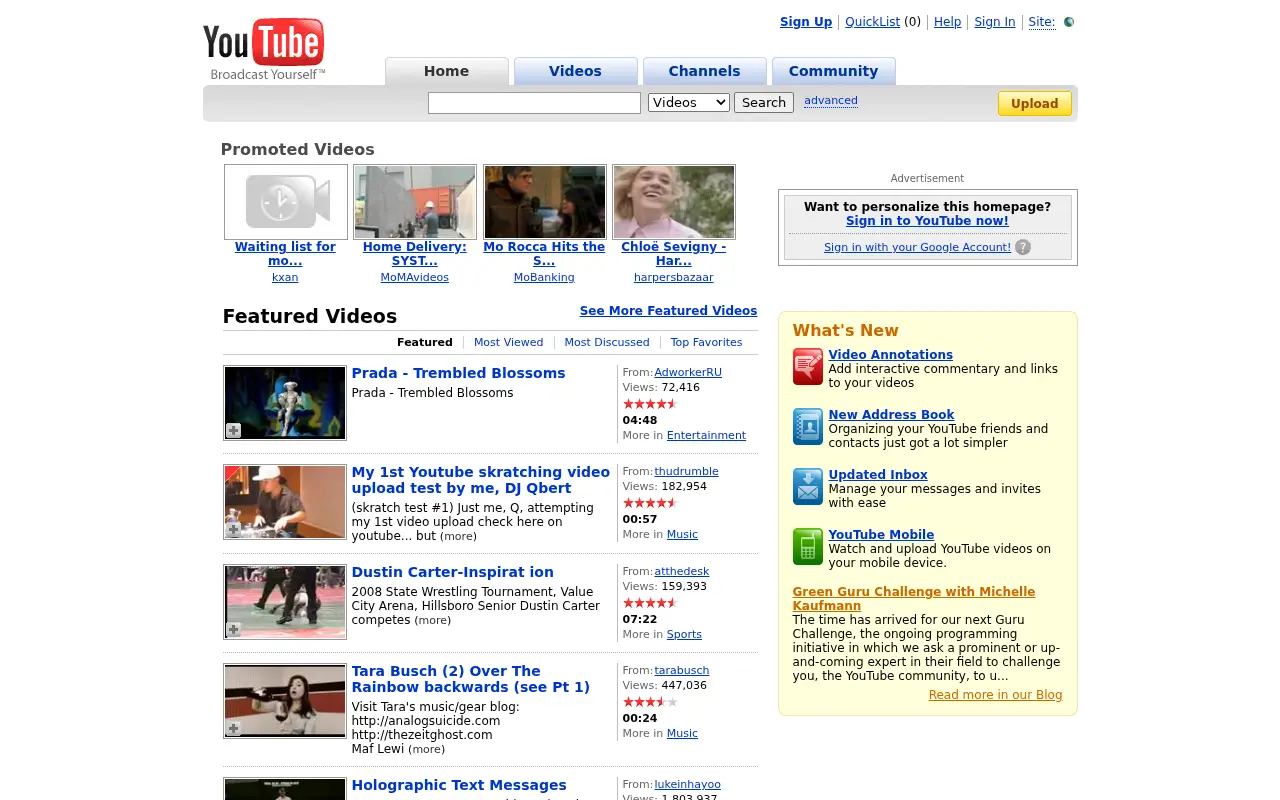
Task: Click See More Featured Videos link
Action: pyautogui.click(x=668, y=311)
